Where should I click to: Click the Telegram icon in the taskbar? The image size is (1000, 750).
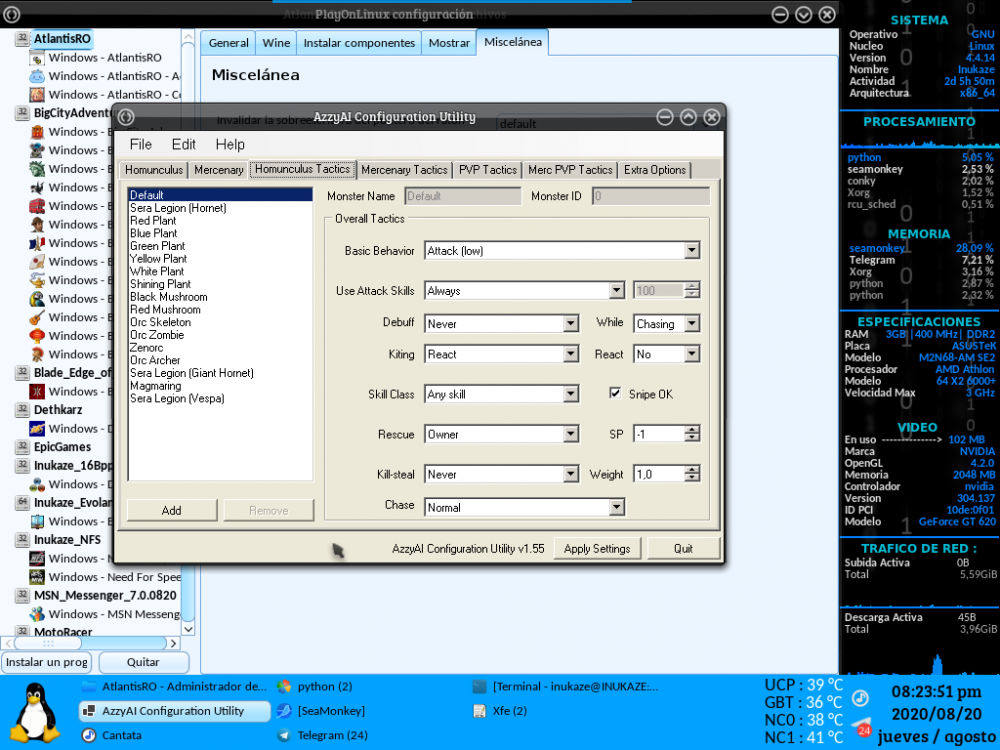pyautogui.click(x=284, y=736)
